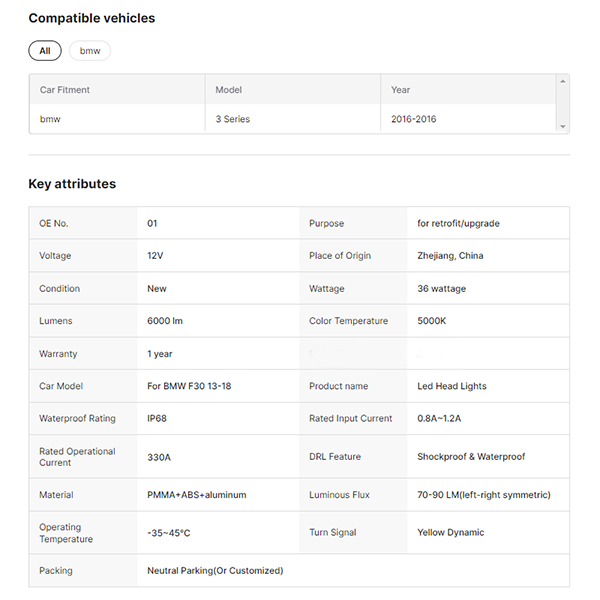Viewport: 600px width, 600px height.
Task: Click the "bmw" cell in the fitment row
Action: pyautogui.click(x=50, y=119)
